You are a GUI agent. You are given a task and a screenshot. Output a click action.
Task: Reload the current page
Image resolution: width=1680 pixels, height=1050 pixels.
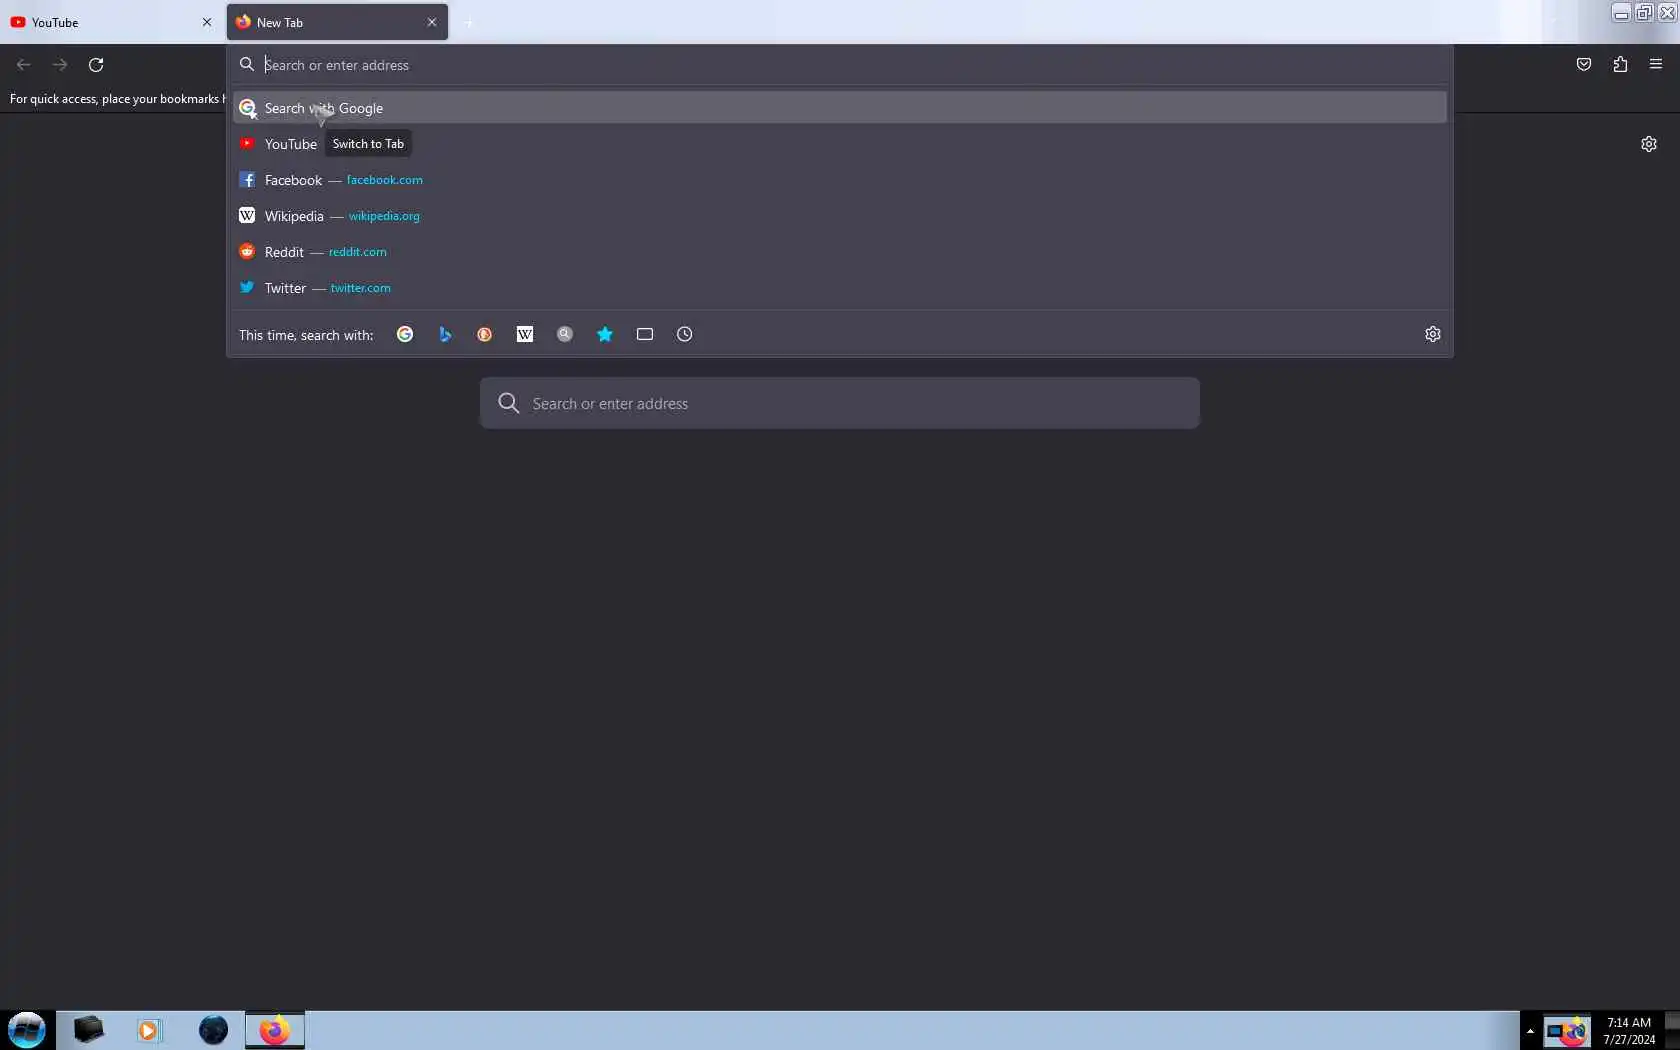(x=96, y=64)
